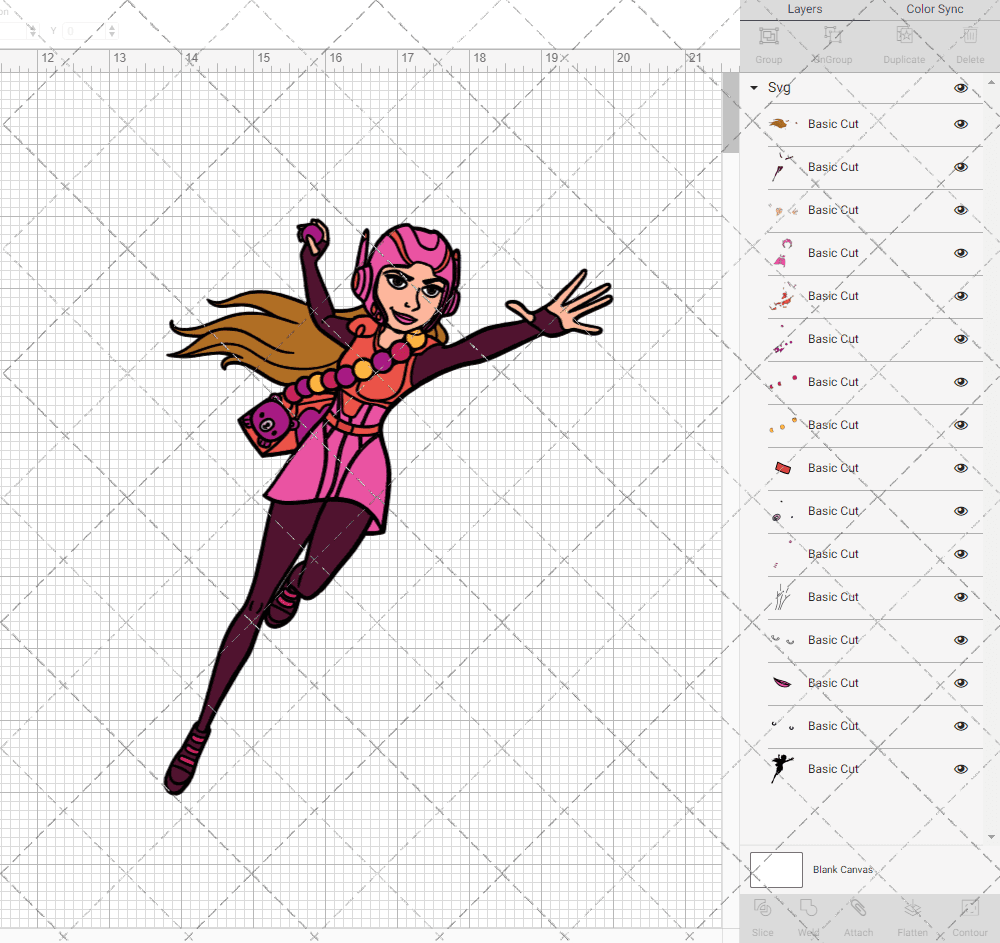Viewport: 1000px width, 943px height.
Task: Click the Group icon in the Layers panel
Action: (x=768, y=36)
